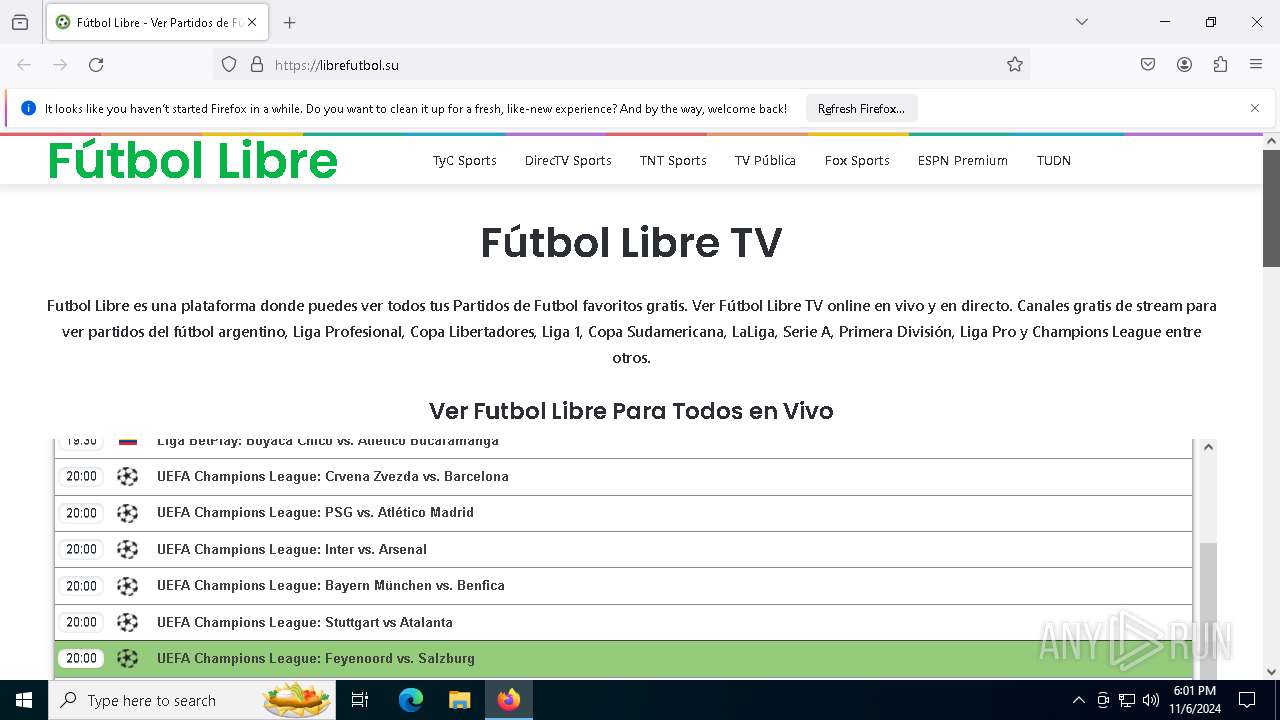The width and height of the screenshot is (1280, 720).
Task: Open Task View on taskbar
Action: pos(360,700)
